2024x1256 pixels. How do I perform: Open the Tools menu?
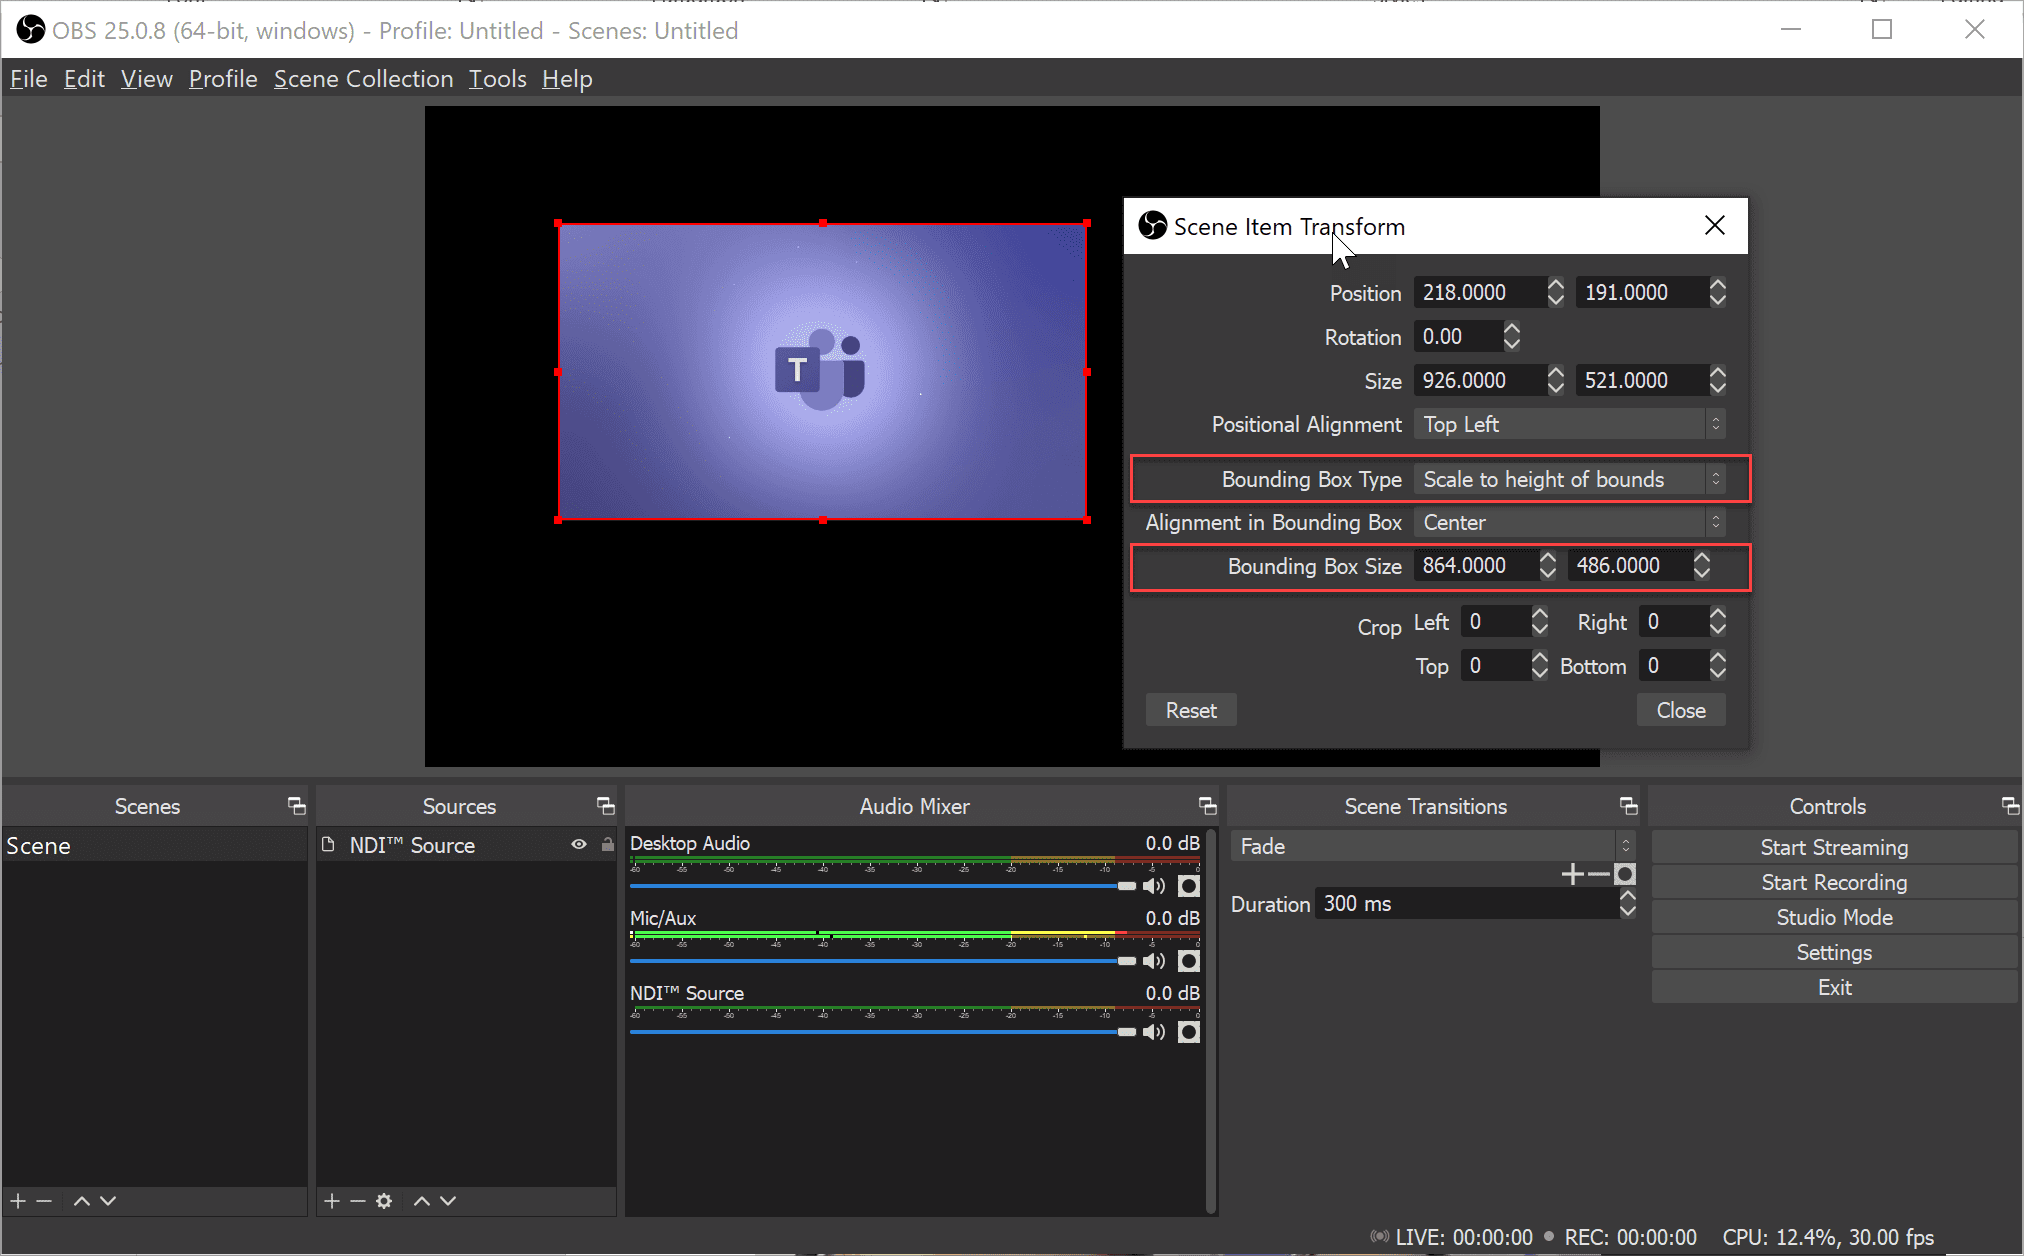(x=497, y=78)
